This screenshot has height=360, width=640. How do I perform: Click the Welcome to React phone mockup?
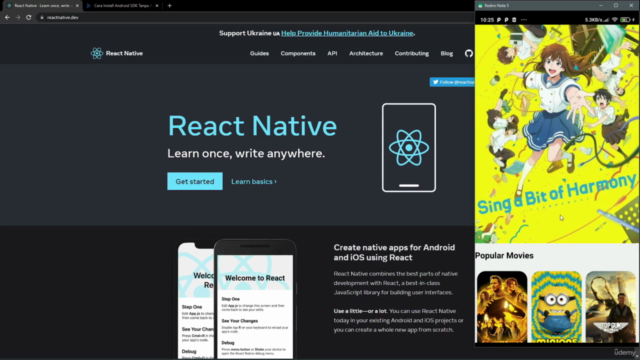click(x=255, y=299)
